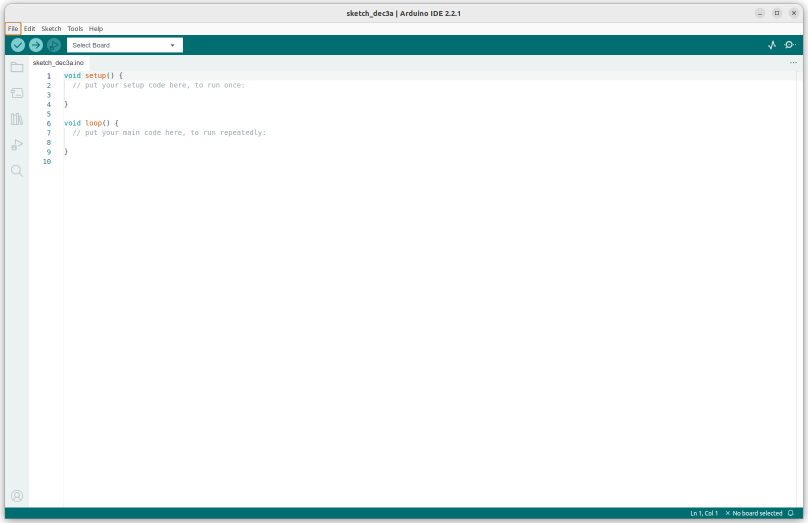
Task: Launch the Serial Monitor icon
Action: [x=790, y=45]
